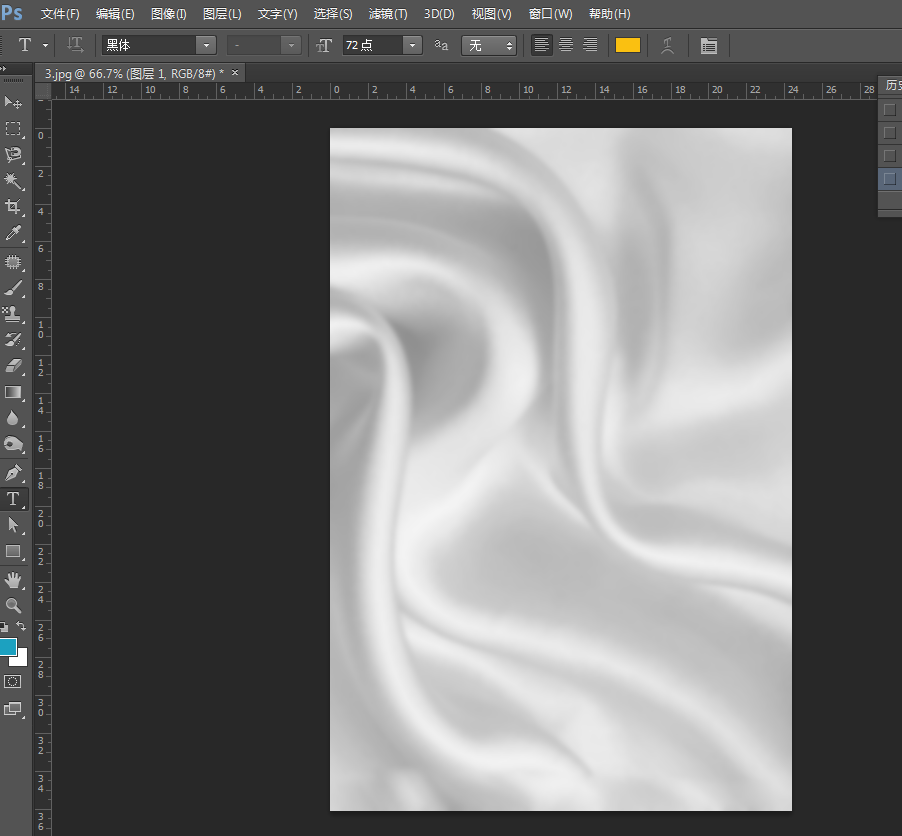
Task: Open the anti-aliasing 无 dropdown
Action: (489, 45)
